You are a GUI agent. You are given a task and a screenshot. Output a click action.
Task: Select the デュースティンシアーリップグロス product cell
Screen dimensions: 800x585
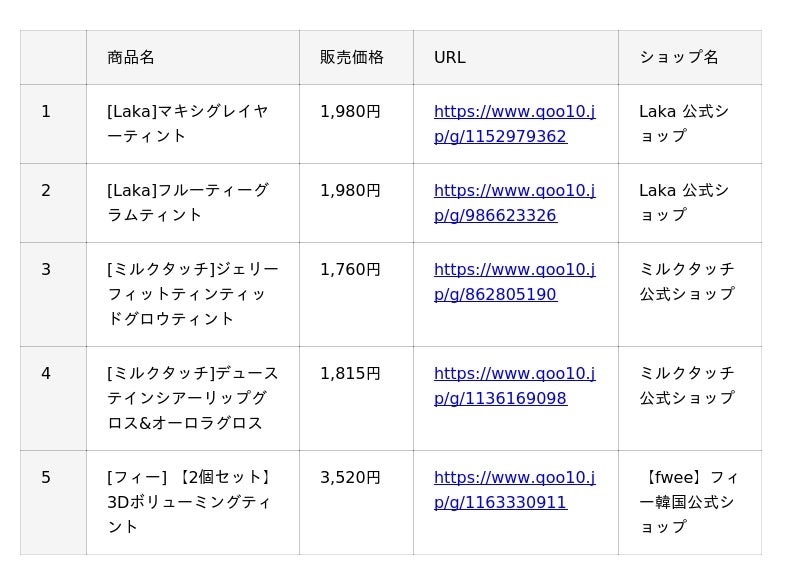tap(192, 398)
